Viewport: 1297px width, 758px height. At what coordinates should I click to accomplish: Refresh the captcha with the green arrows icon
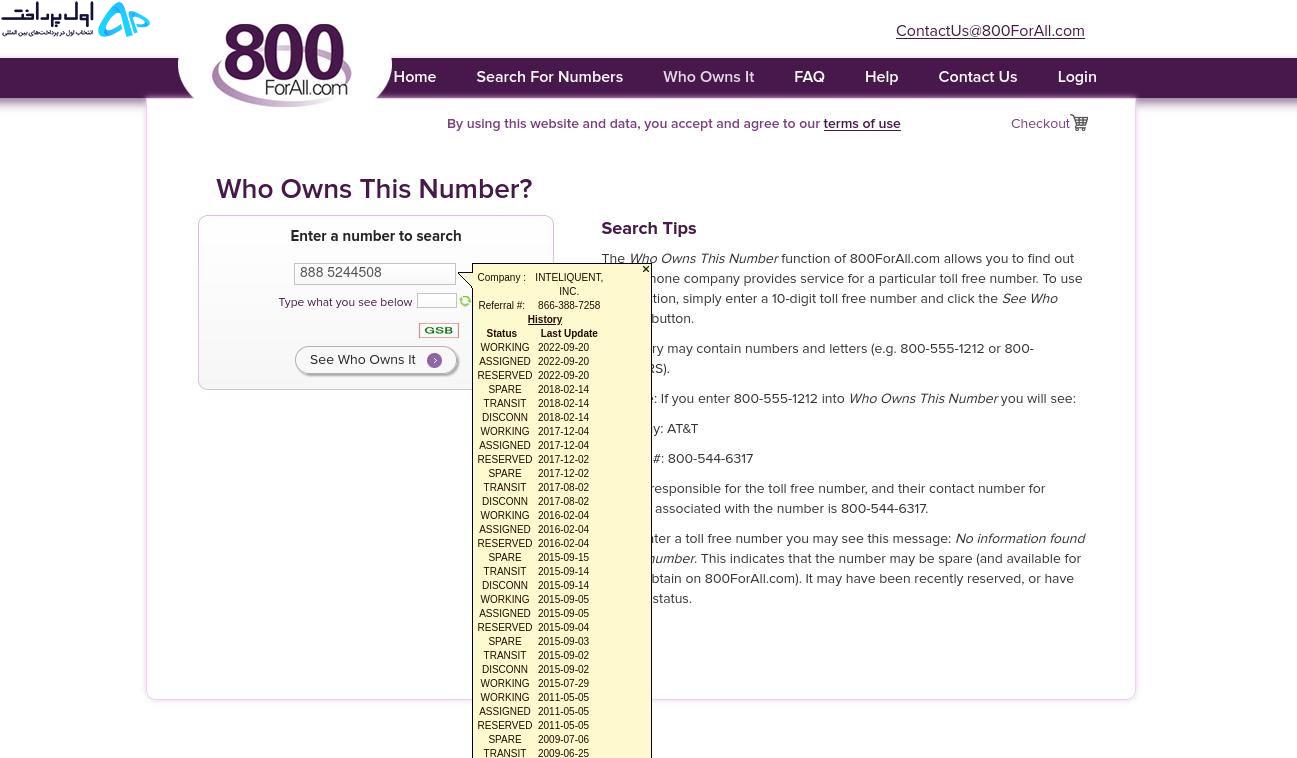point(465,301)
